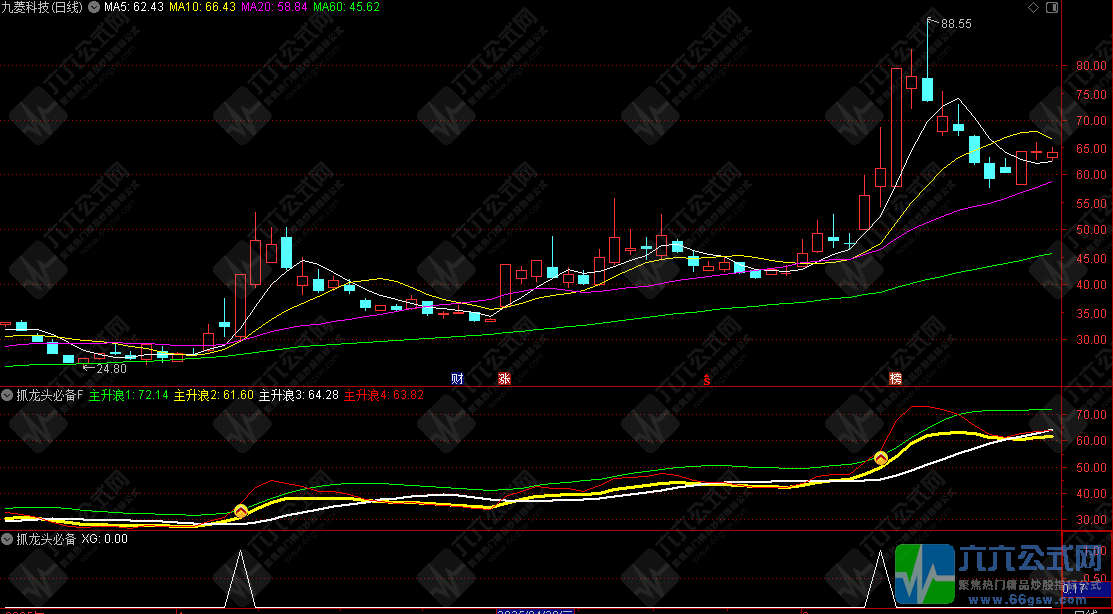This screenshot has width=1113, height=614.
Task: Select the MA10 yellow average label
Action: [x=202, y=7]
